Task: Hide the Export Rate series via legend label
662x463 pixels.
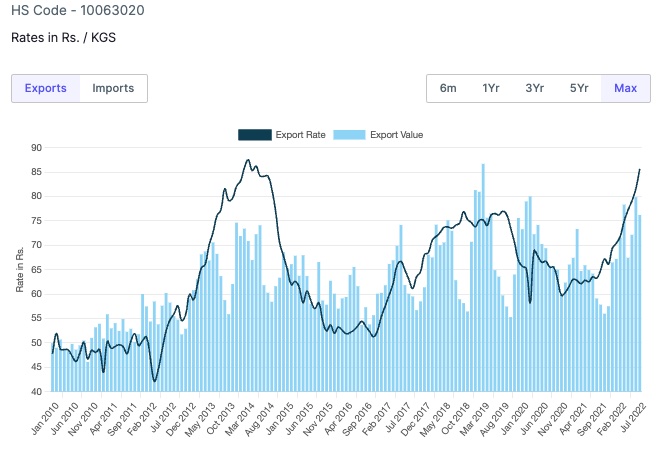Action: coord(300,134)
